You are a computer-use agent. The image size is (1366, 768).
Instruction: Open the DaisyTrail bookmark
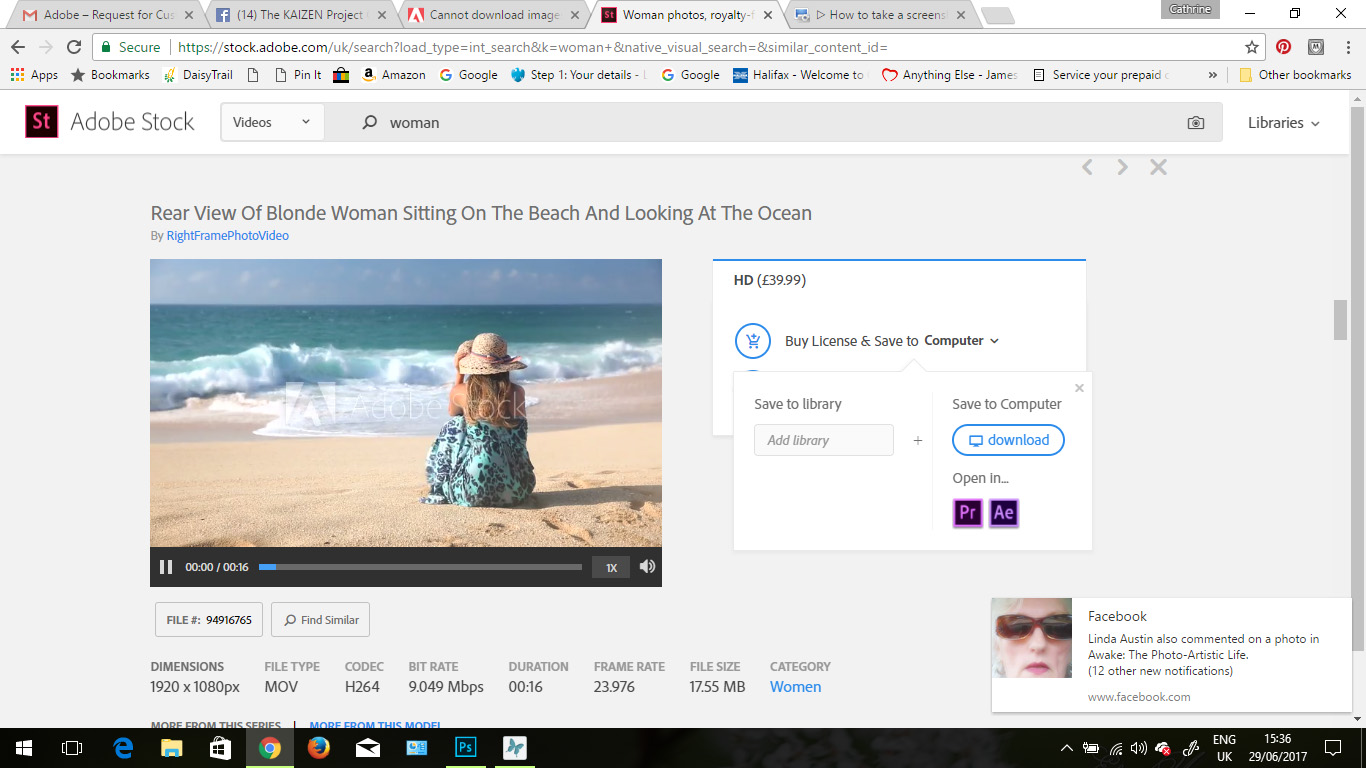point(198,75)
